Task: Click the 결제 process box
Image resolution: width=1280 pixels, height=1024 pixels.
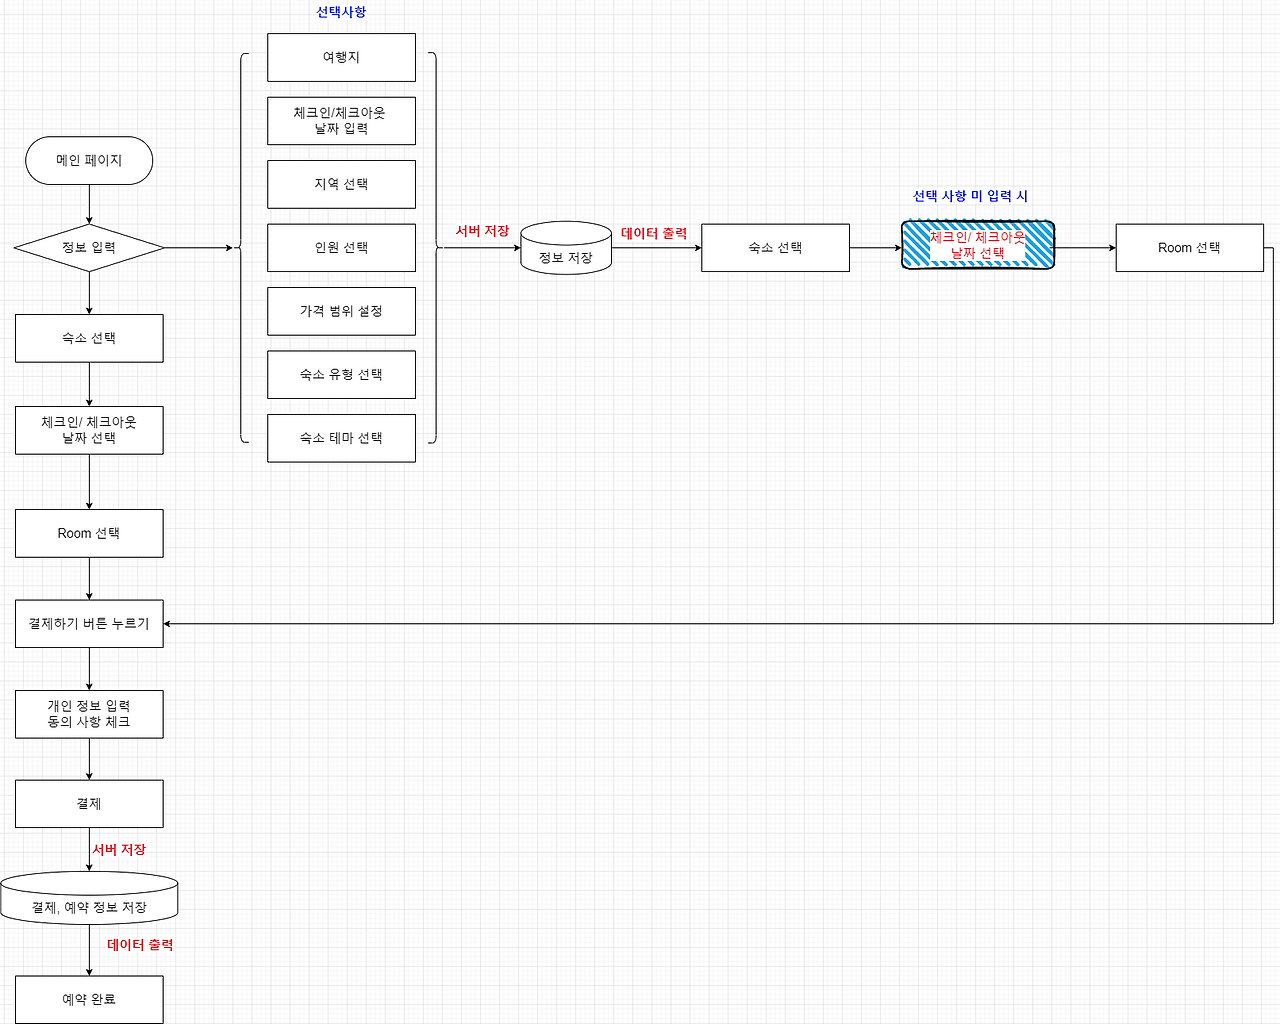Action: point(89,804)
